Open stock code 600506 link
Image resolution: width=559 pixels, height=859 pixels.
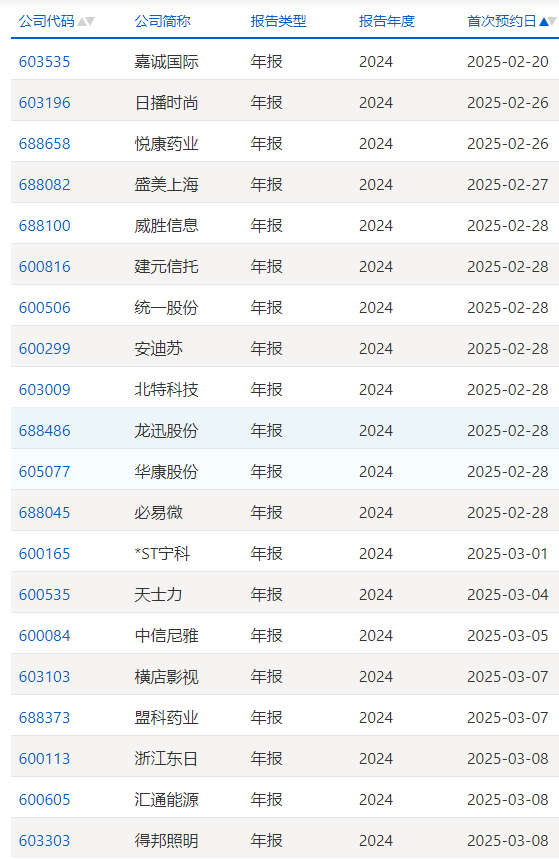pyautogui.click(x=44, y=308)
